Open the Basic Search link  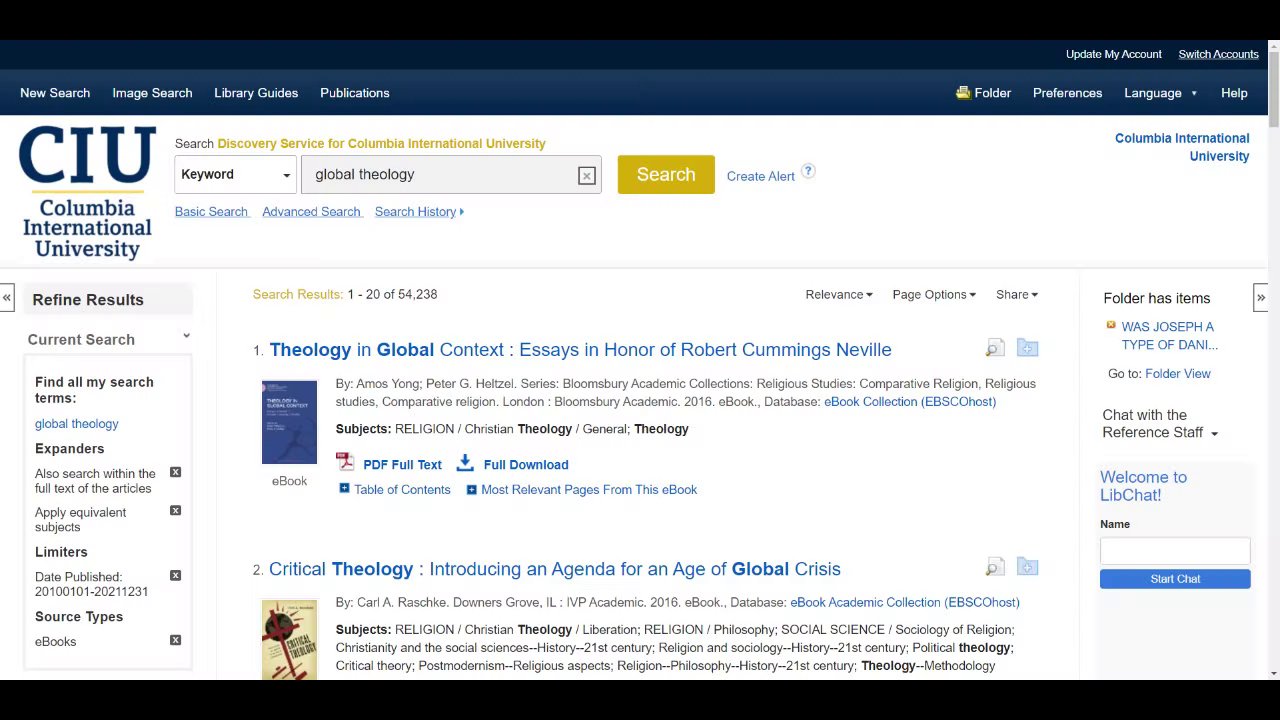click(x=211, y=212)
